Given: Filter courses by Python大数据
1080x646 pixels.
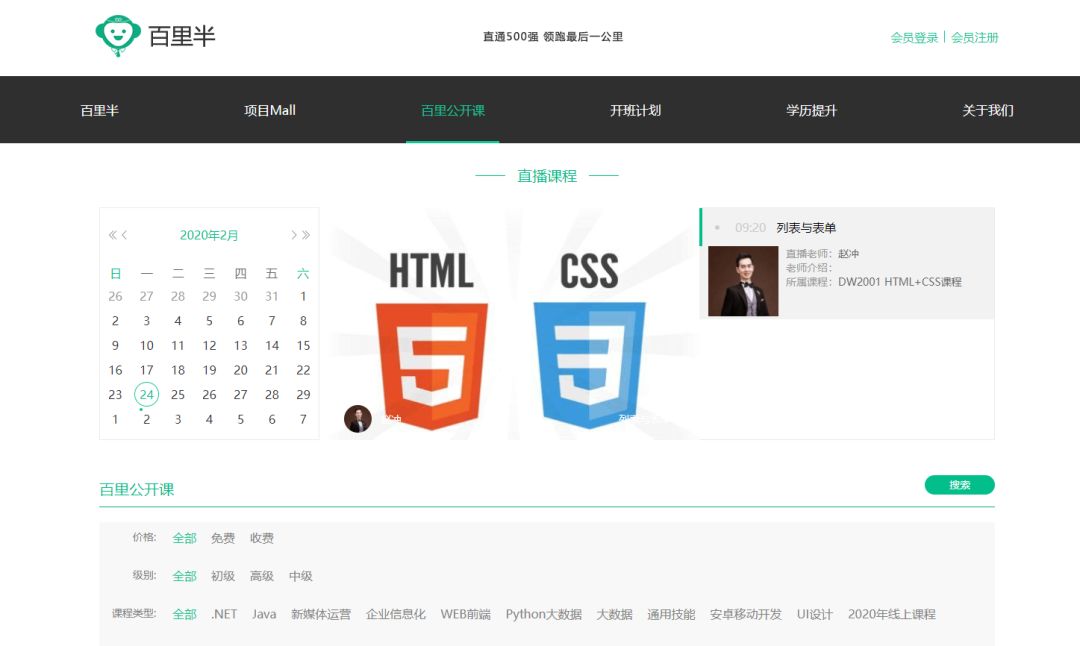Looking at the screenshot, I should tap(543, 614).
